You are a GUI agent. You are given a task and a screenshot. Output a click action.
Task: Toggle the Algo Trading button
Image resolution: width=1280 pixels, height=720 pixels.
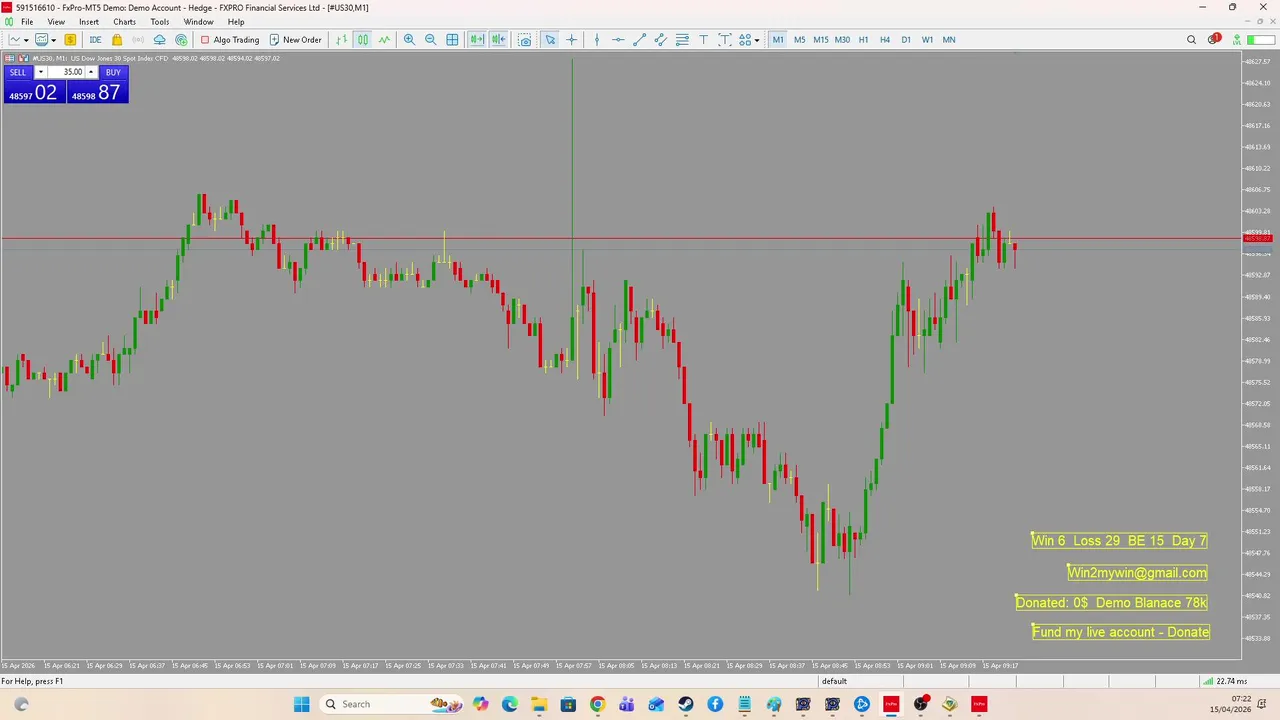[x=230, y=40]
